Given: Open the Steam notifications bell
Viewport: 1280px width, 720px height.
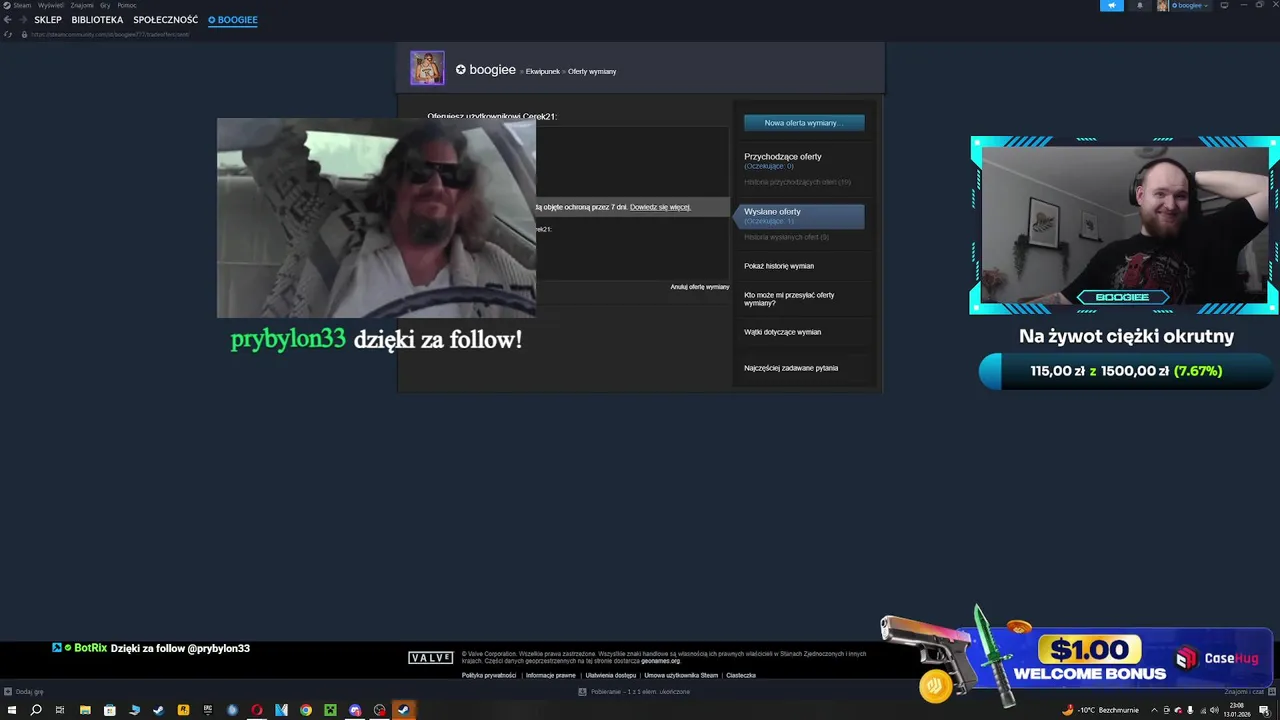Looking at the screenshot, I should pyautogui.click(x=1140, y=5).
